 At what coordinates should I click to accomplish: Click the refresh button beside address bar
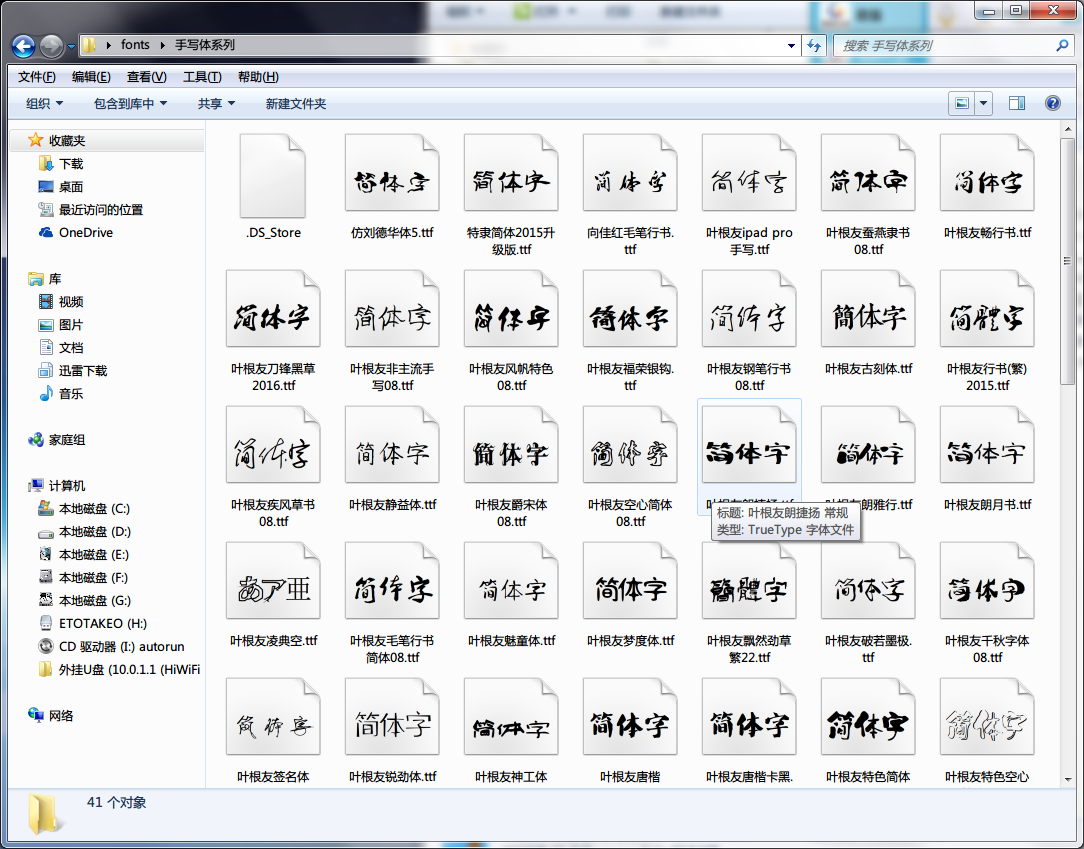click(x=814, y=46)
